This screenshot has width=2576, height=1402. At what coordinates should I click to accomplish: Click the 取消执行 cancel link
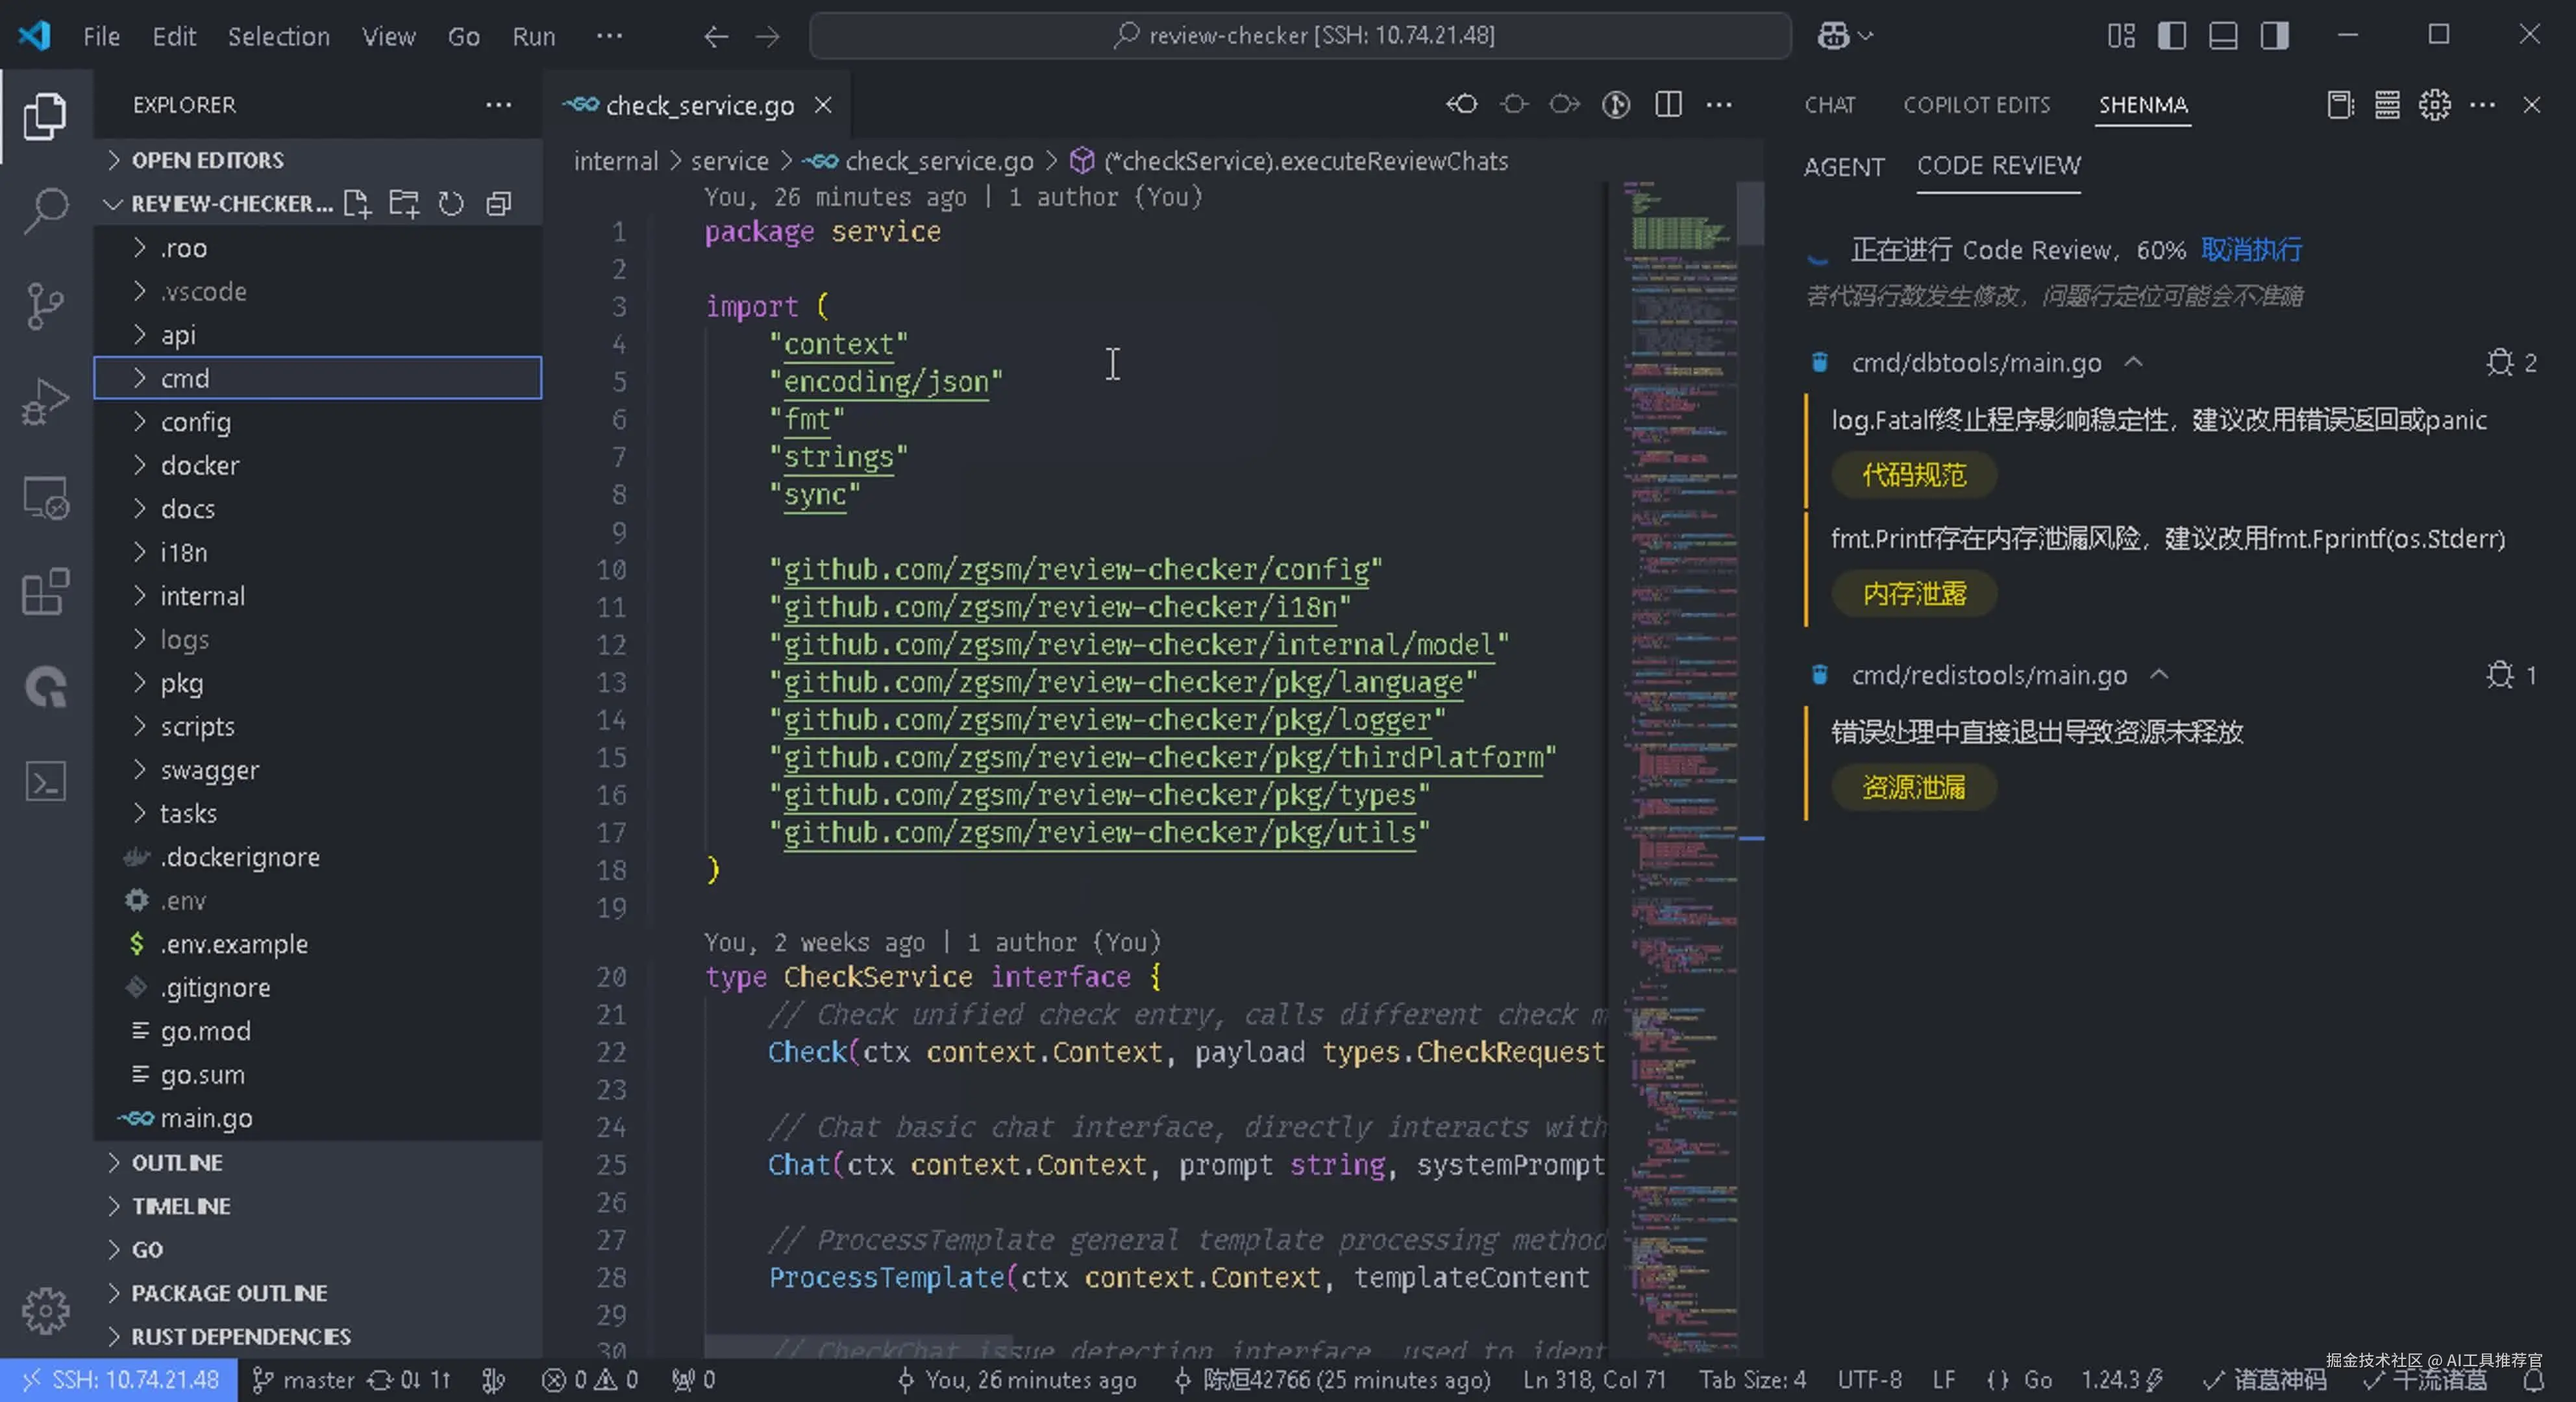pos(2251,250)
